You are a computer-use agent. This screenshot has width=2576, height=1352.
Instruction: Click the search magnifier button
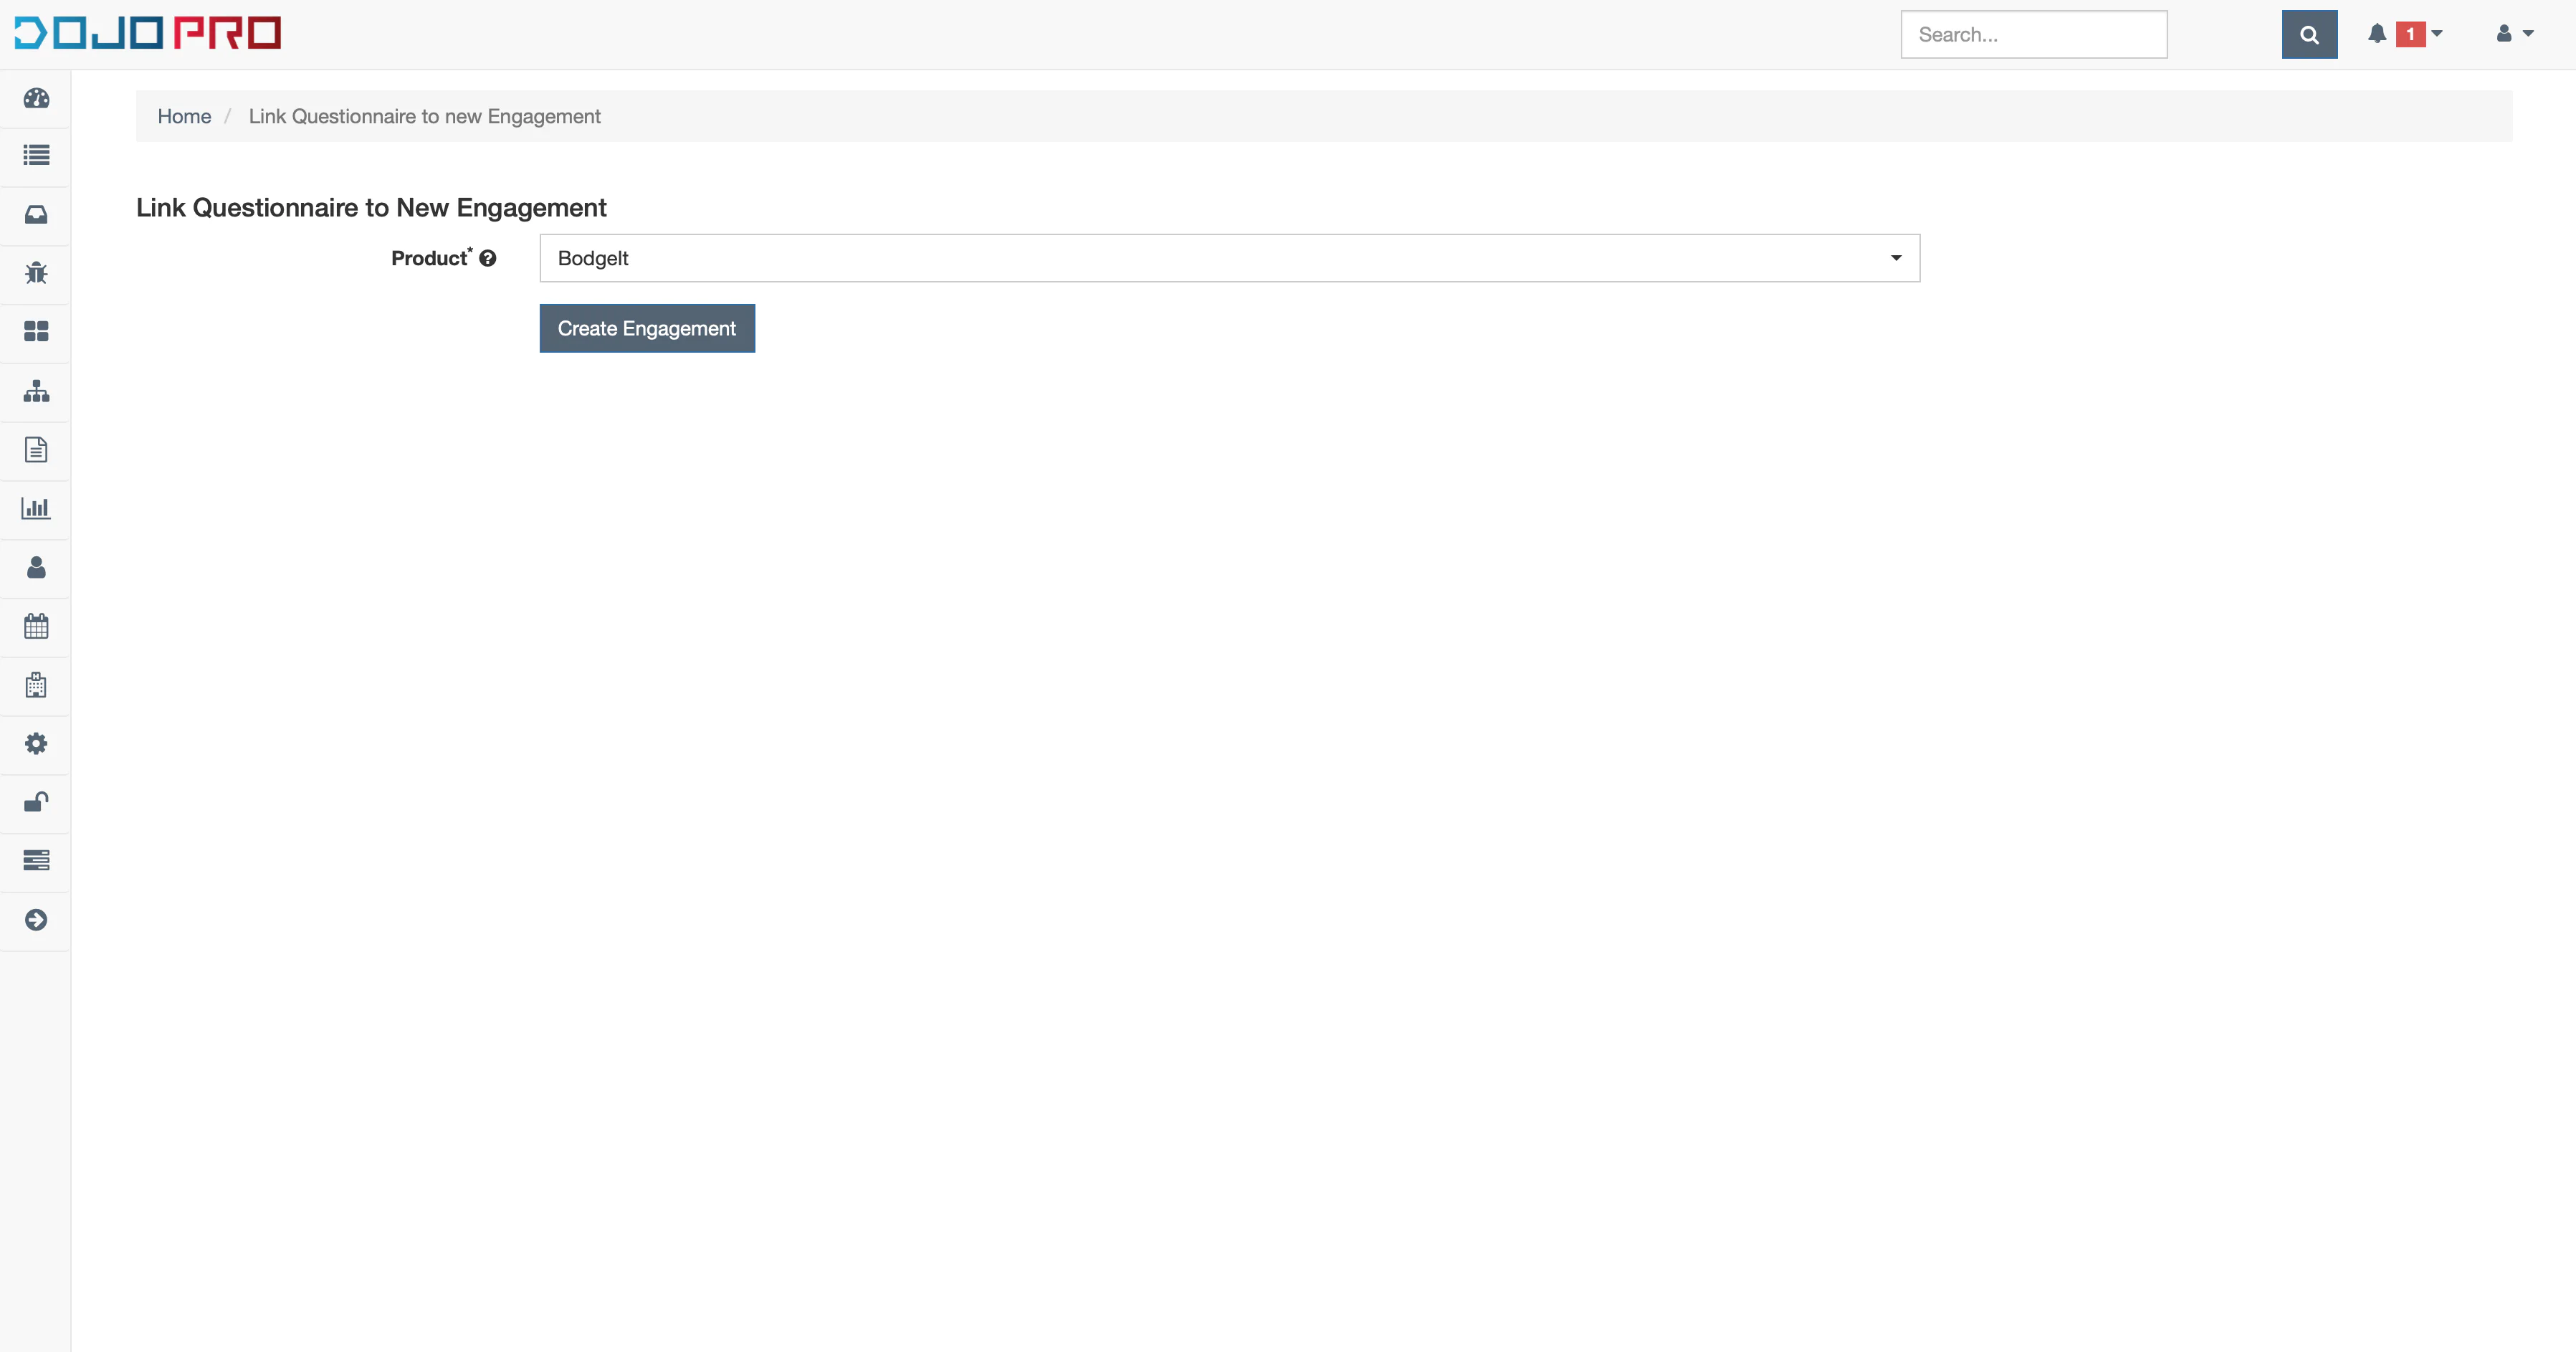click(x=2308, y=35)
